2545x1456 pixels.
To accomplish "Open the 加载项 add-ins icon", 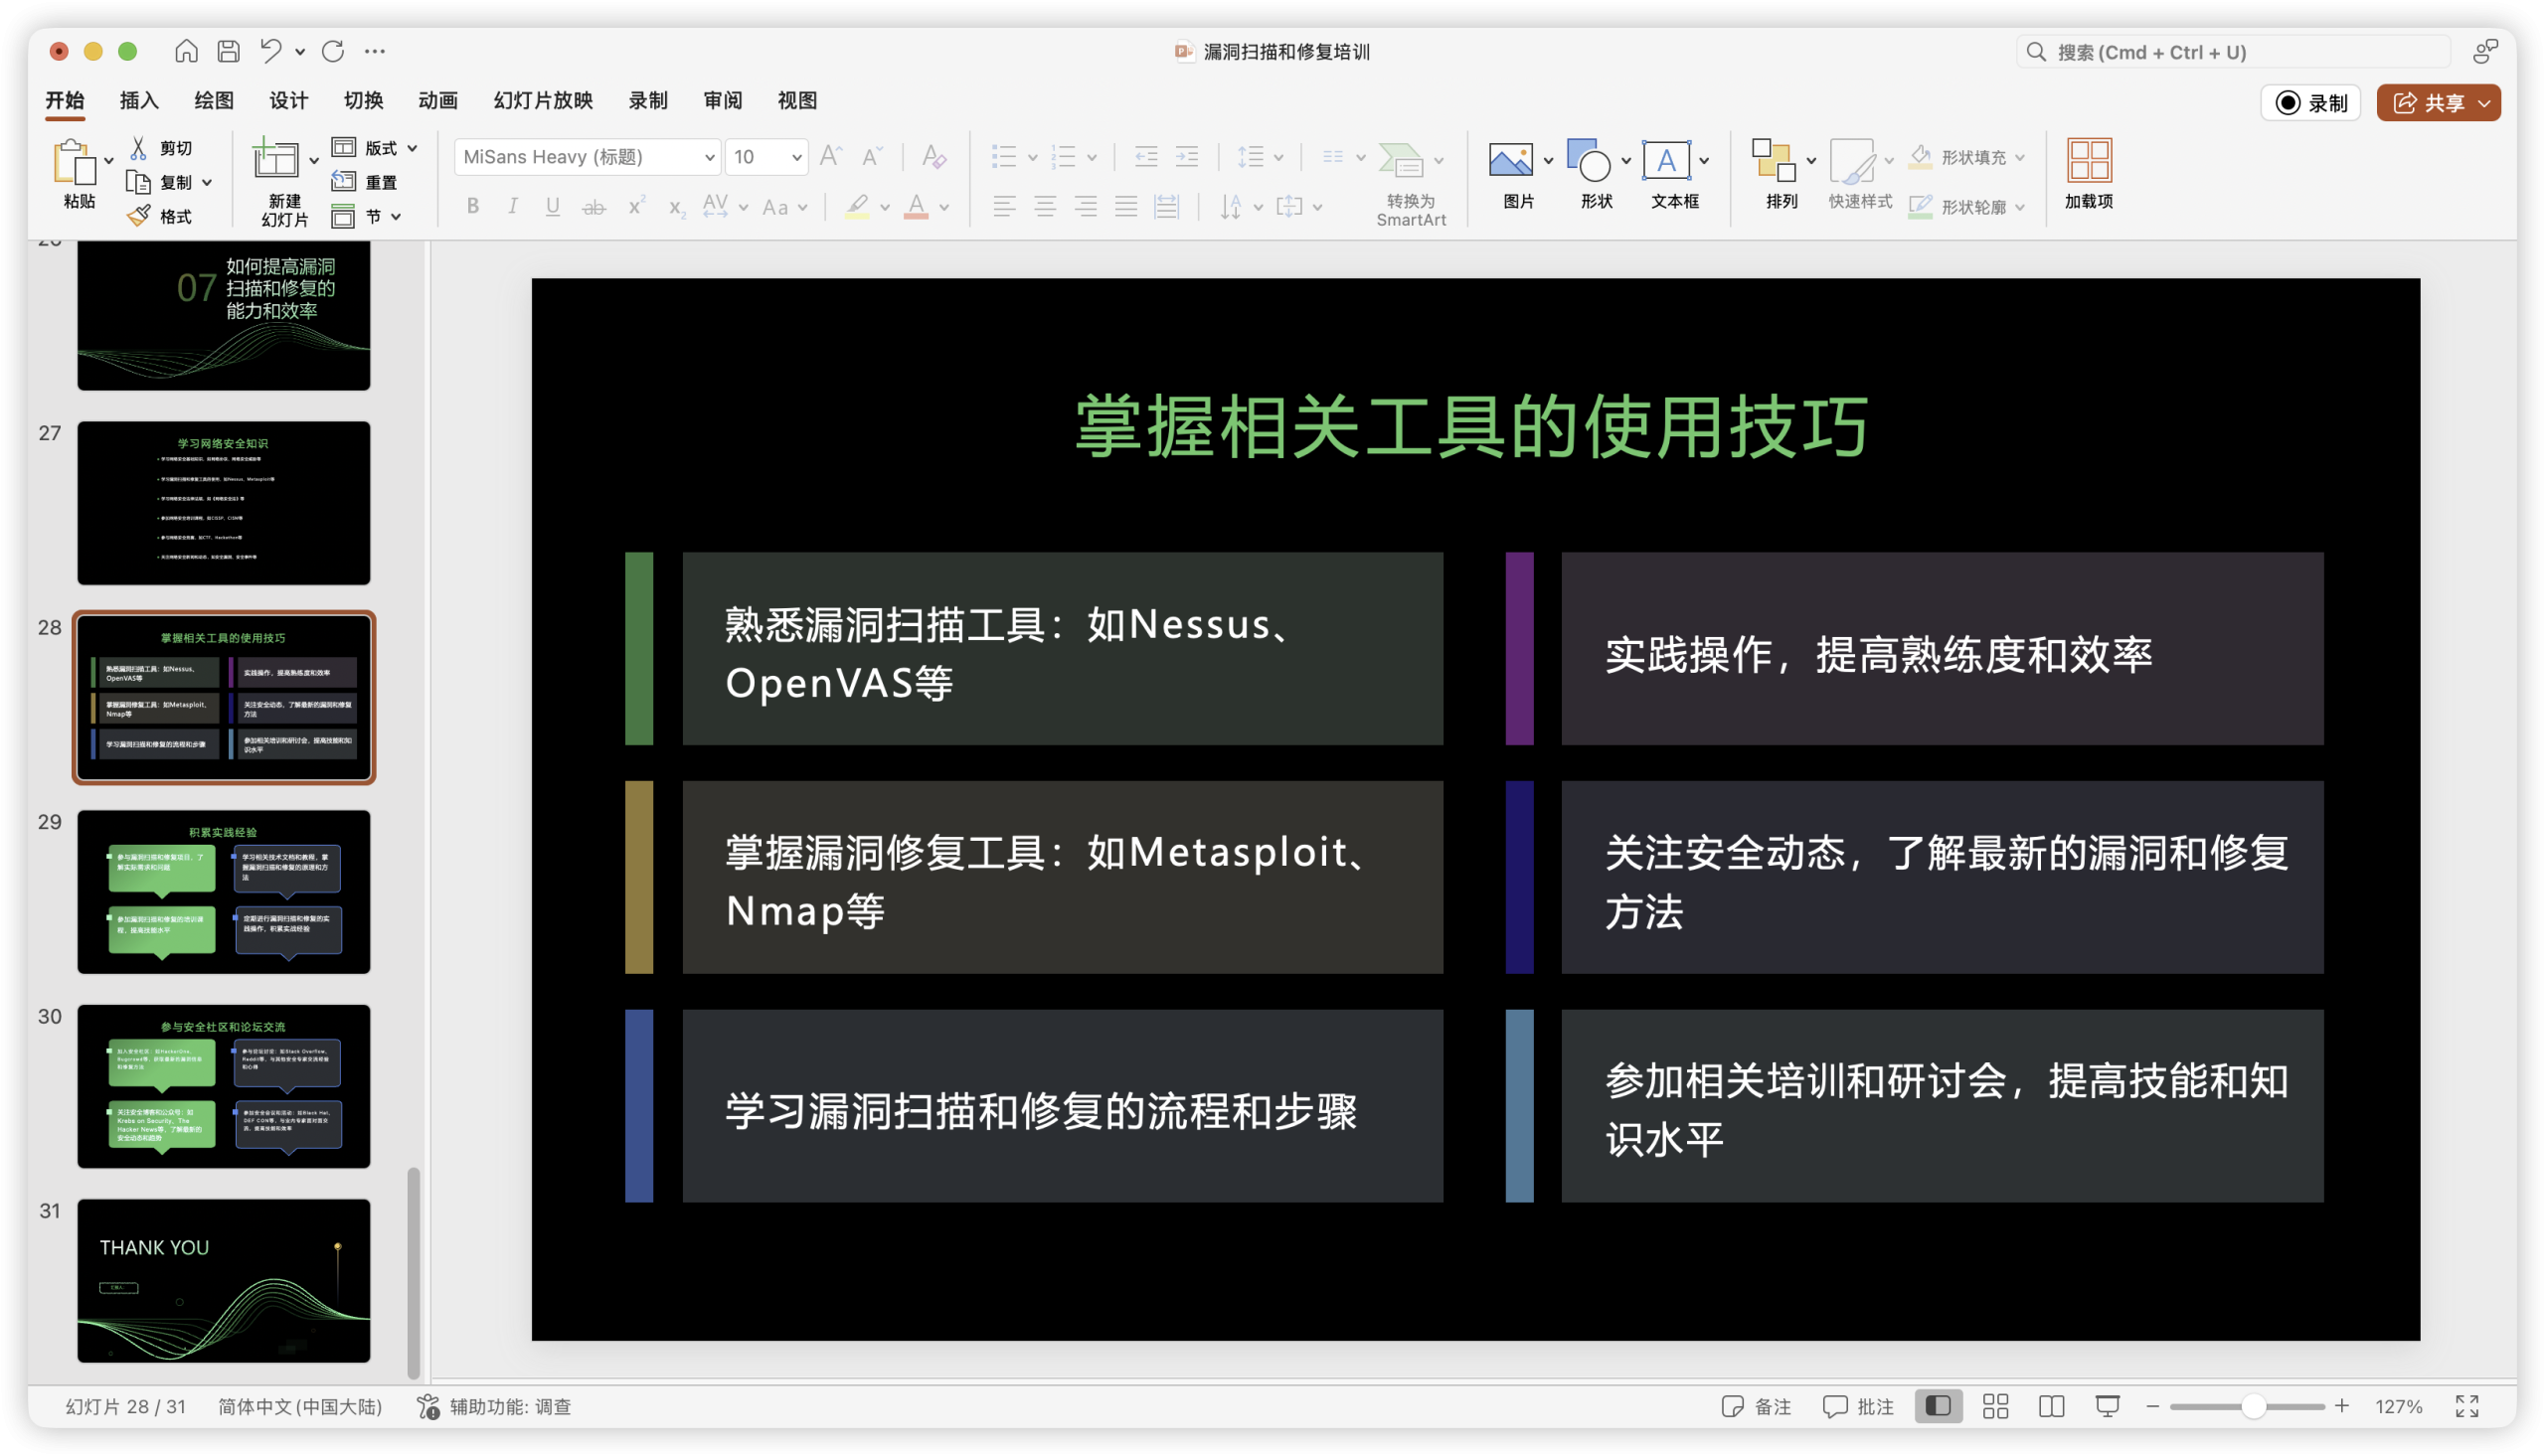I will (2088, 160).
